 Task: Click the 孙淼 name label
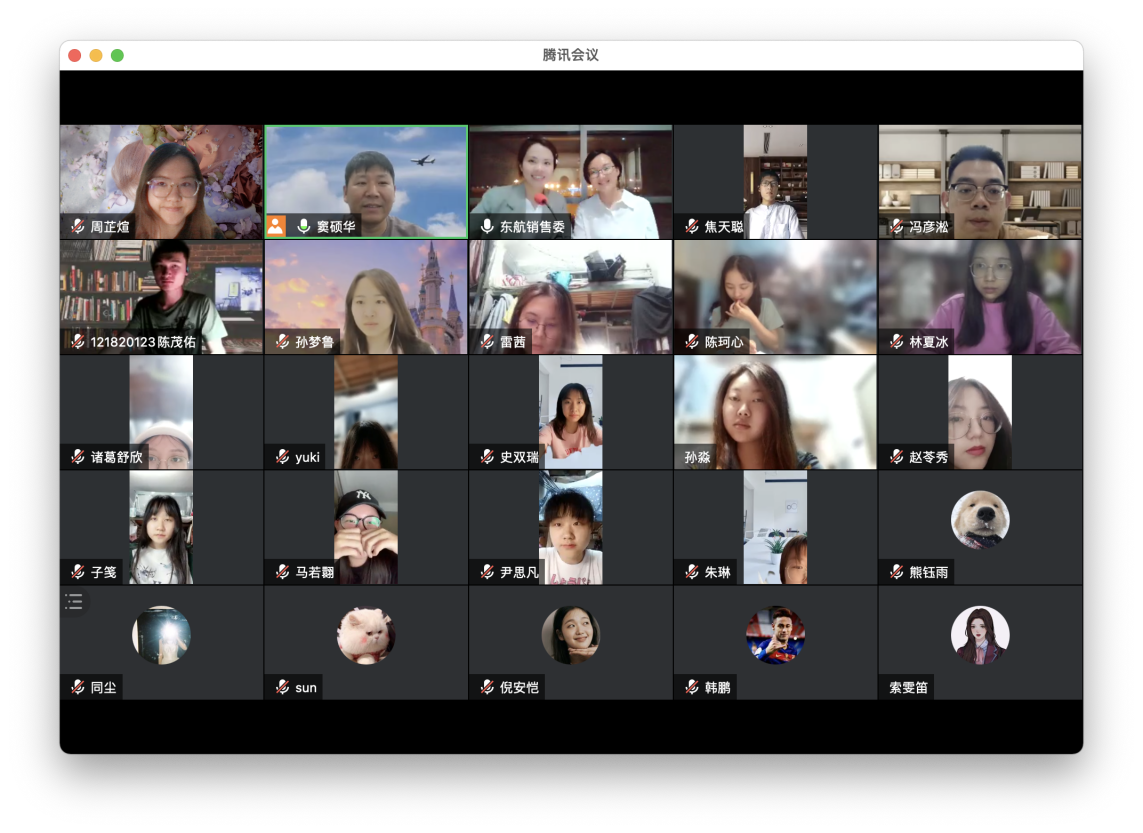(x=697, y=457)
